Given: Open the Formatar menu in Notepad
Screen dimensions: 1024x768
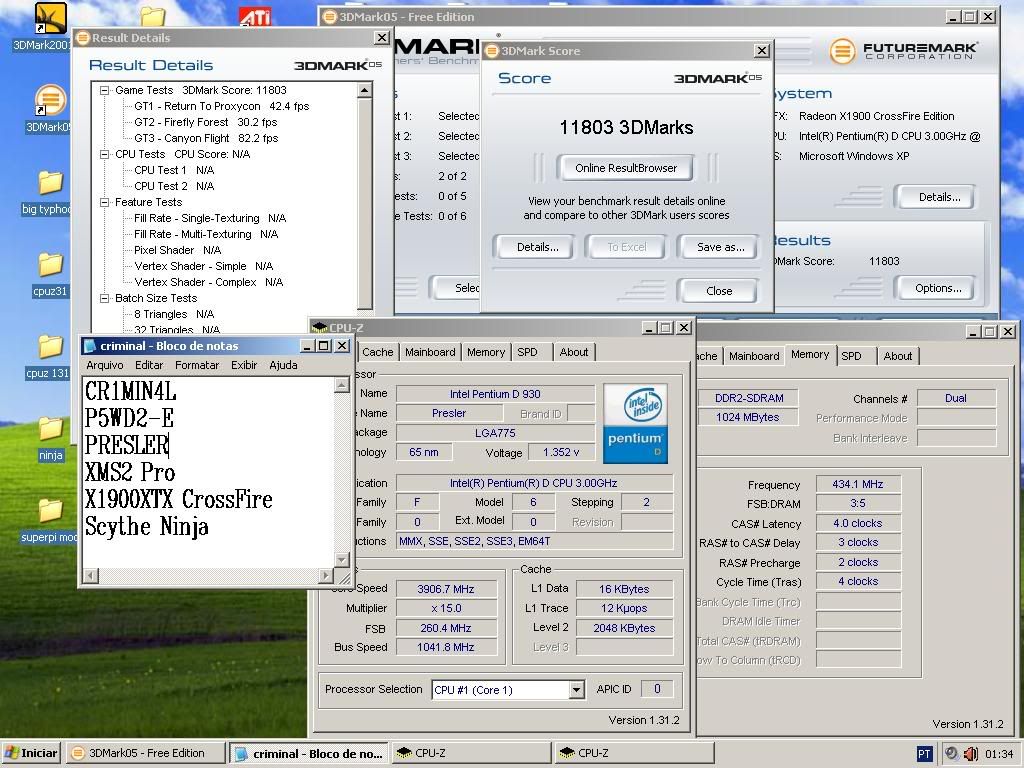Looking at the screenshot, I should point(197,365).
